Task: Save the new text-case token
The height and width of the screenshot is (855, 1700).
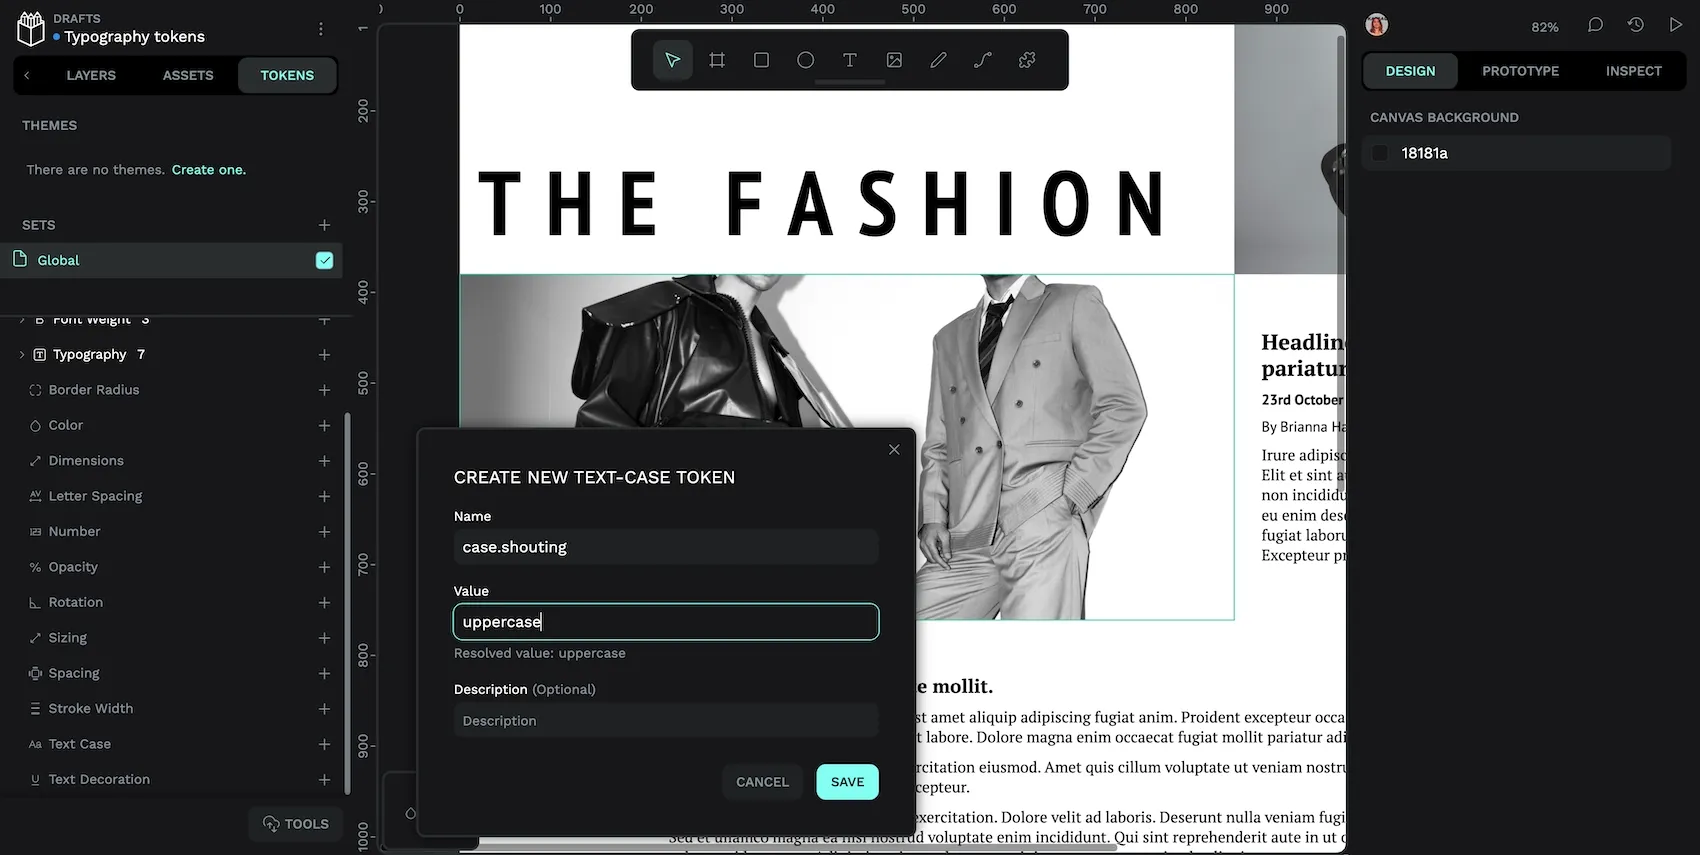Action: pyautogui.click(x=847, y=782)
